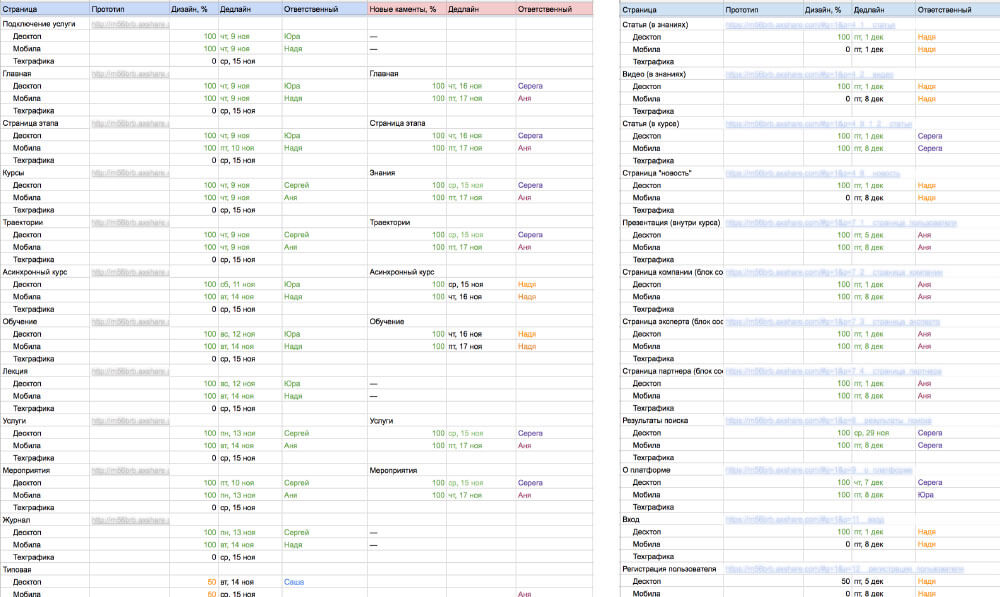Click the Юра cell under О платформе
Screen dimensions: 1000x597
(926, 495)
